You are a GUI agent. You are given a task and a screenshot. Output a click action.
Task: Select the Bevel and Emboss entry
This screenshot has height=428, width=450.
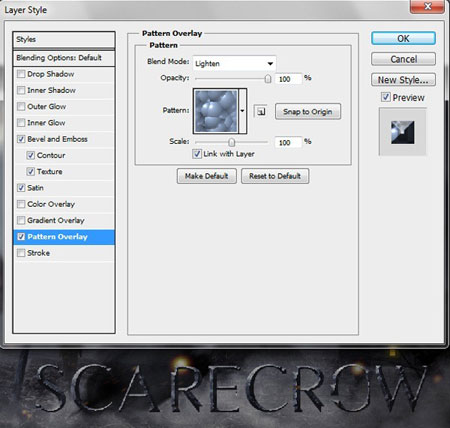(64, 139)
